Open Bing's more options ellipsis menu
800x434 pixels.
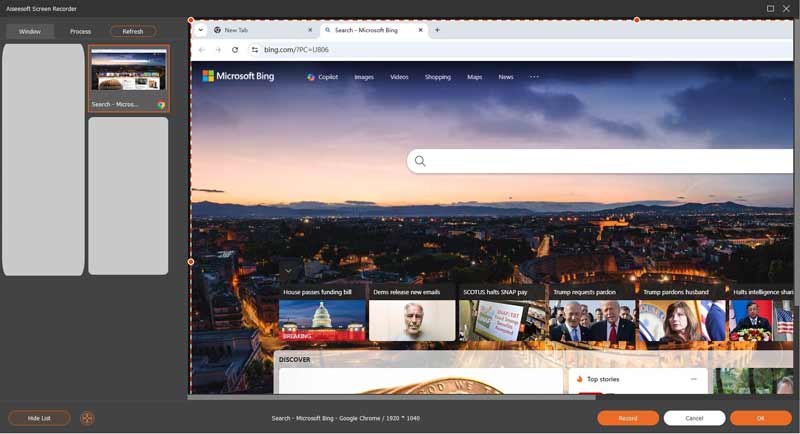[534, 76]
